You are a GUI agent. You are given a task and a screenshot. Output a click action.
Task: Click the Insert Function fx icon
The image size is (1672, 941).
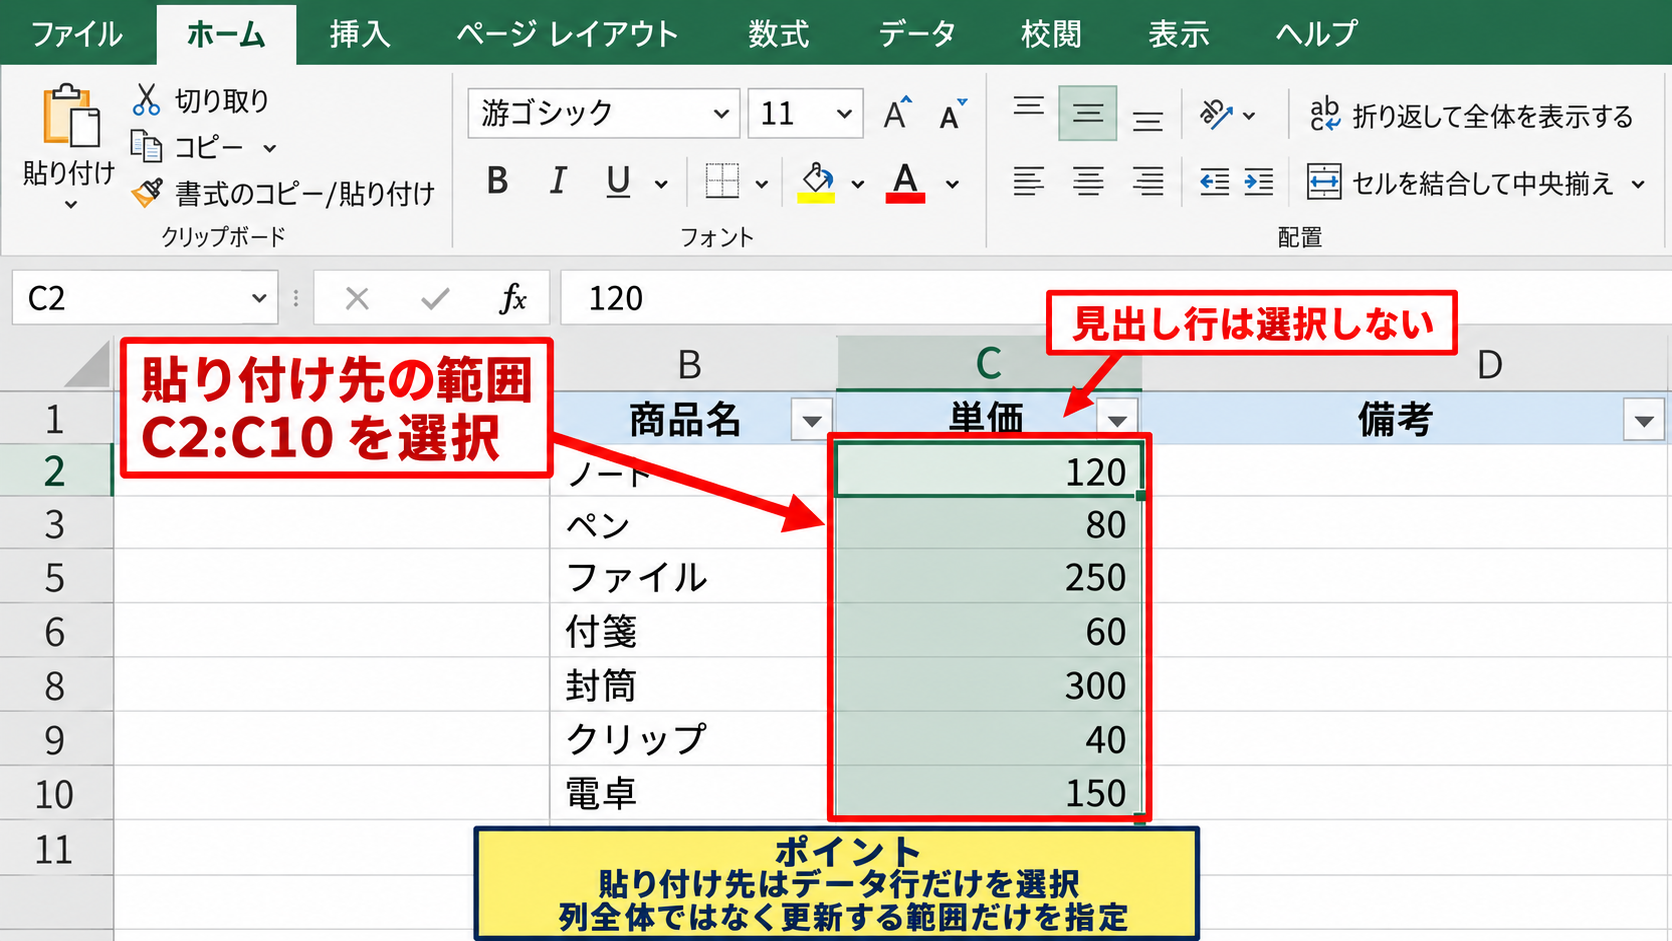coord(512,298)
